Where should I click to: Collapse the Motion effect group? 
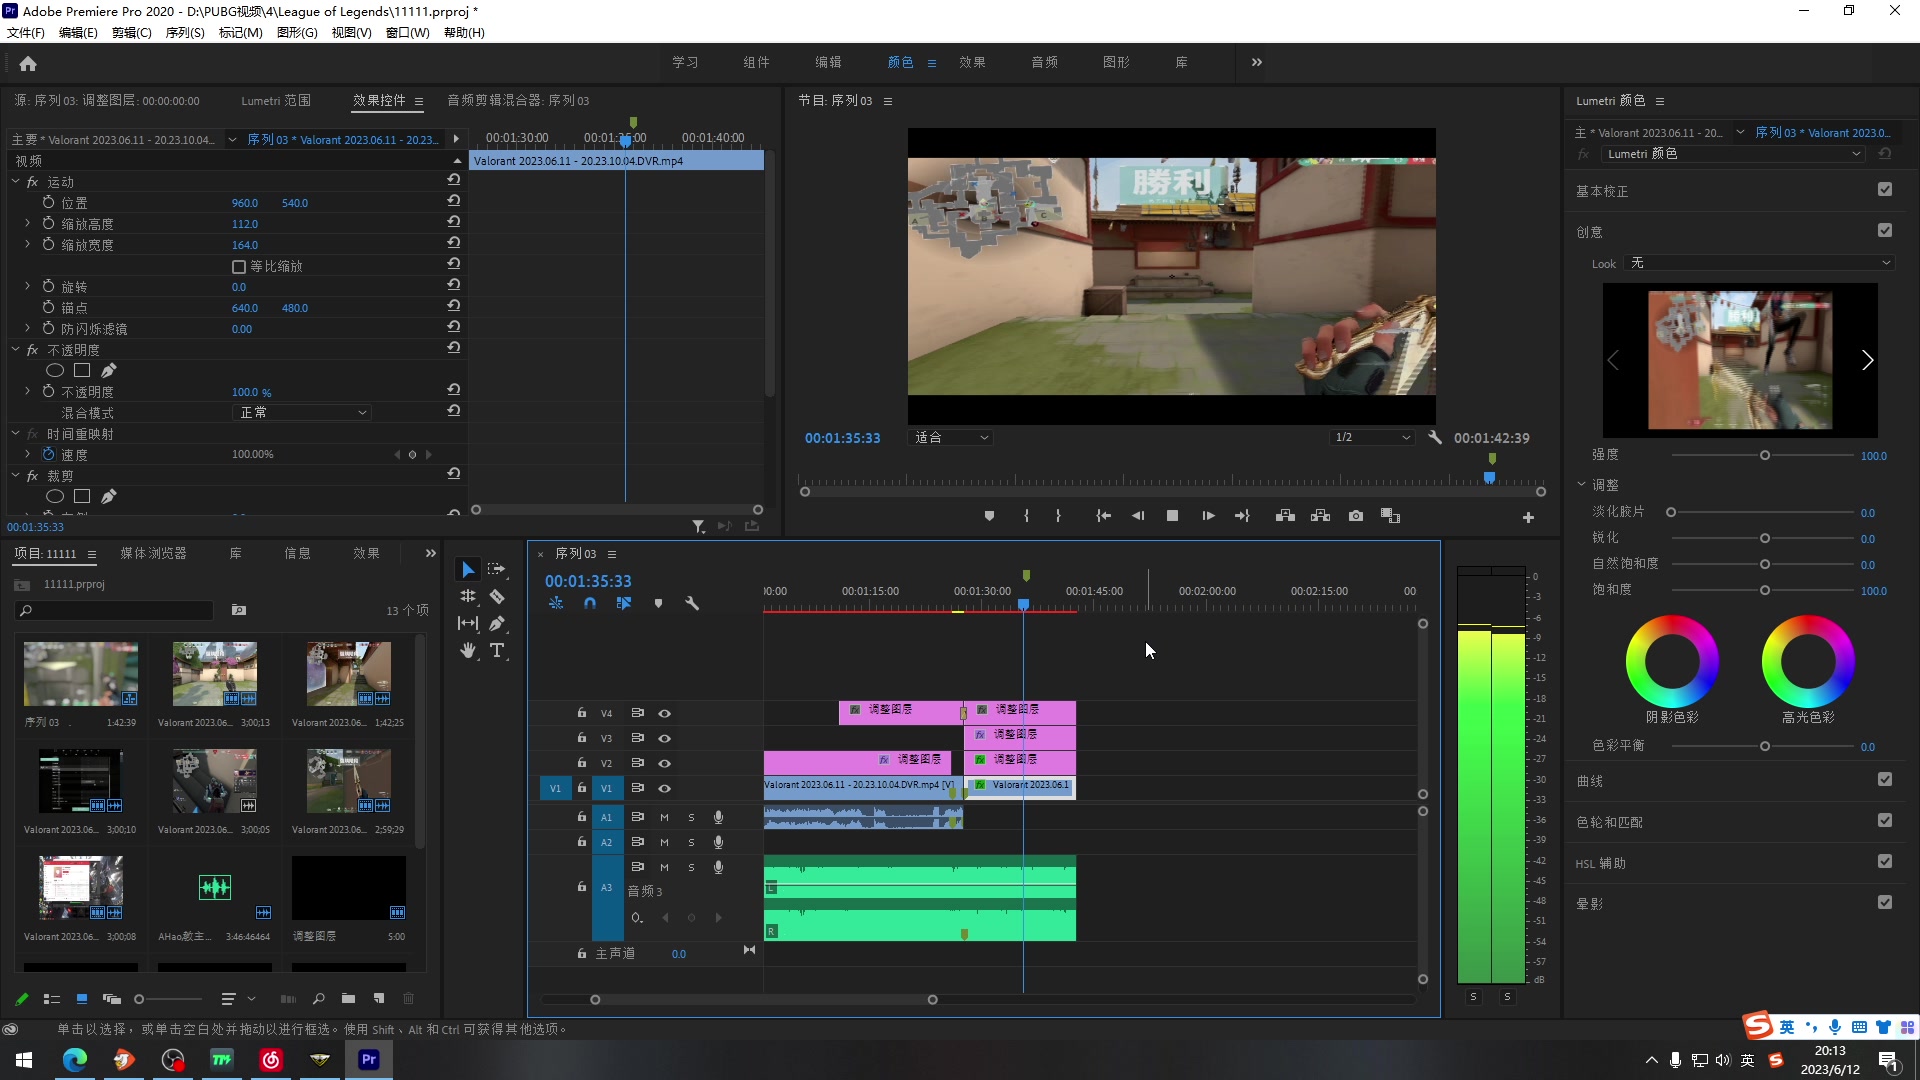pos(16,181)
